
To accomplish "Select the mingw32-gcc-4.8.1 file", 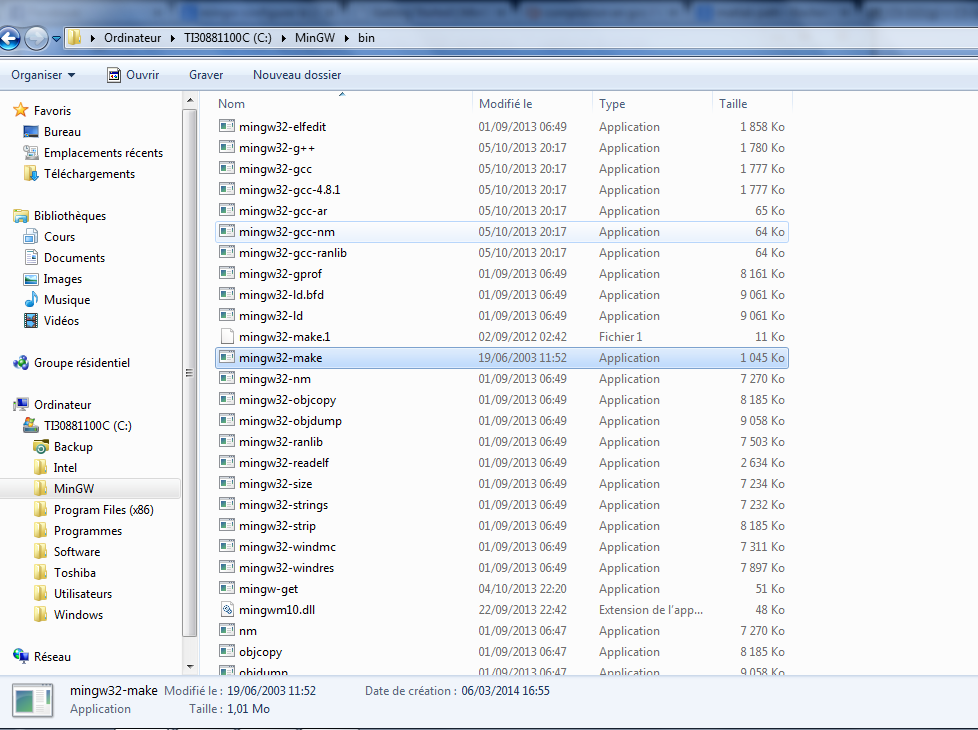I will [x=289, y=190].
